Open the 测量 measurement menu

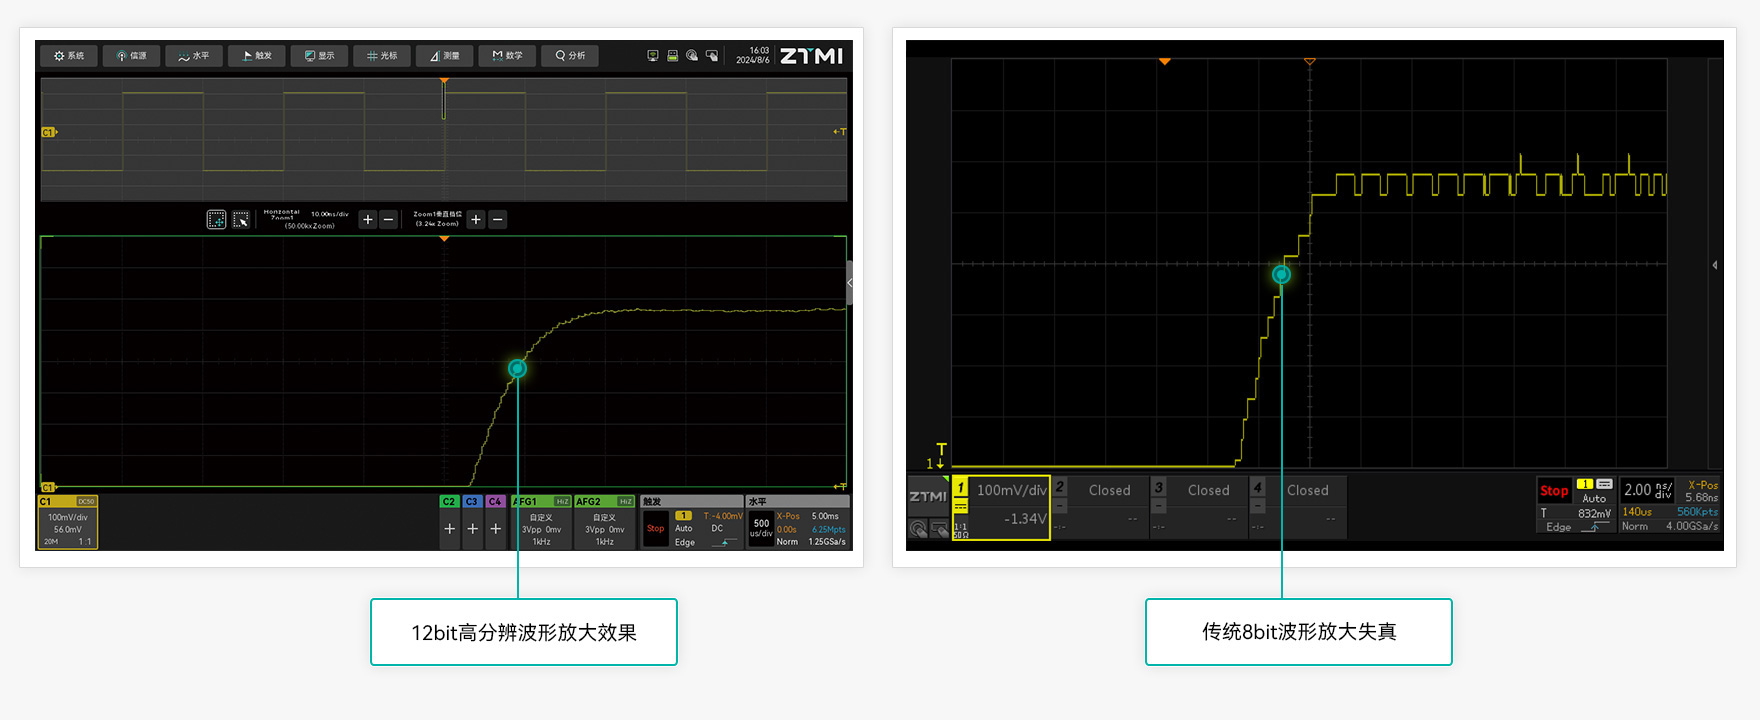pyautogui.click(x=444, y=56)
